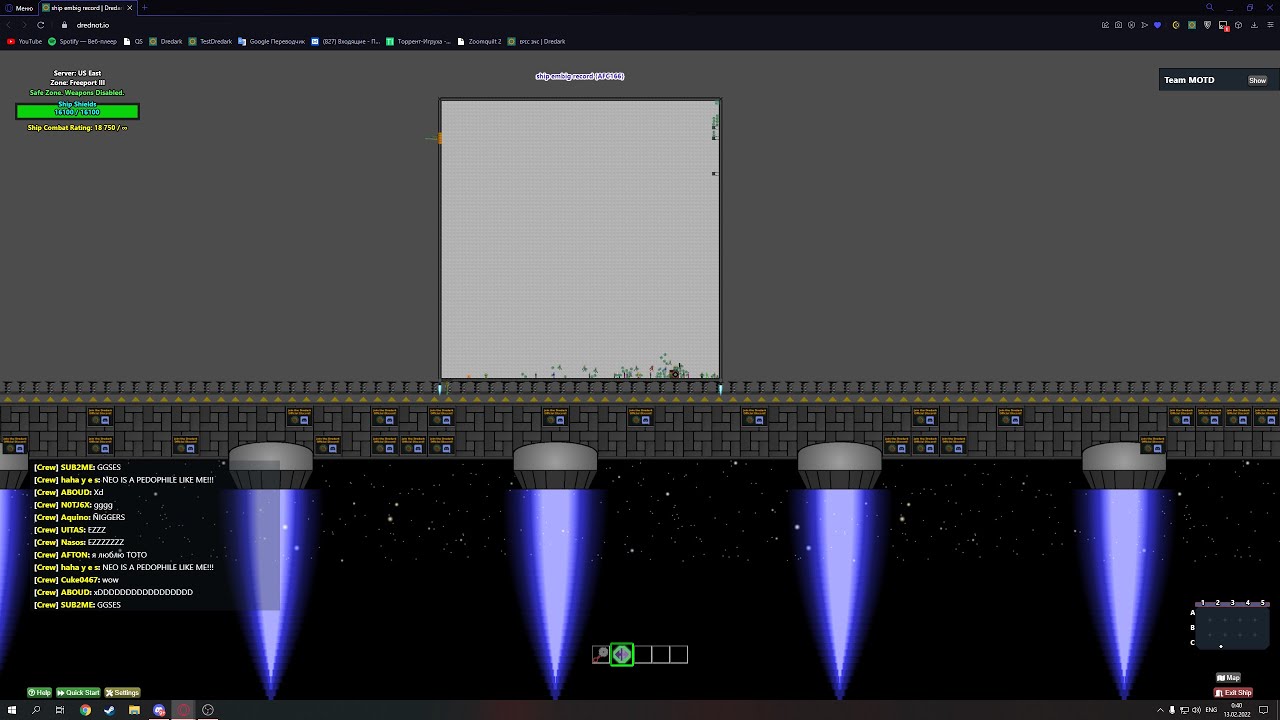Open the in-game Help button
1280x720 pixels.
tap(39, 692)
